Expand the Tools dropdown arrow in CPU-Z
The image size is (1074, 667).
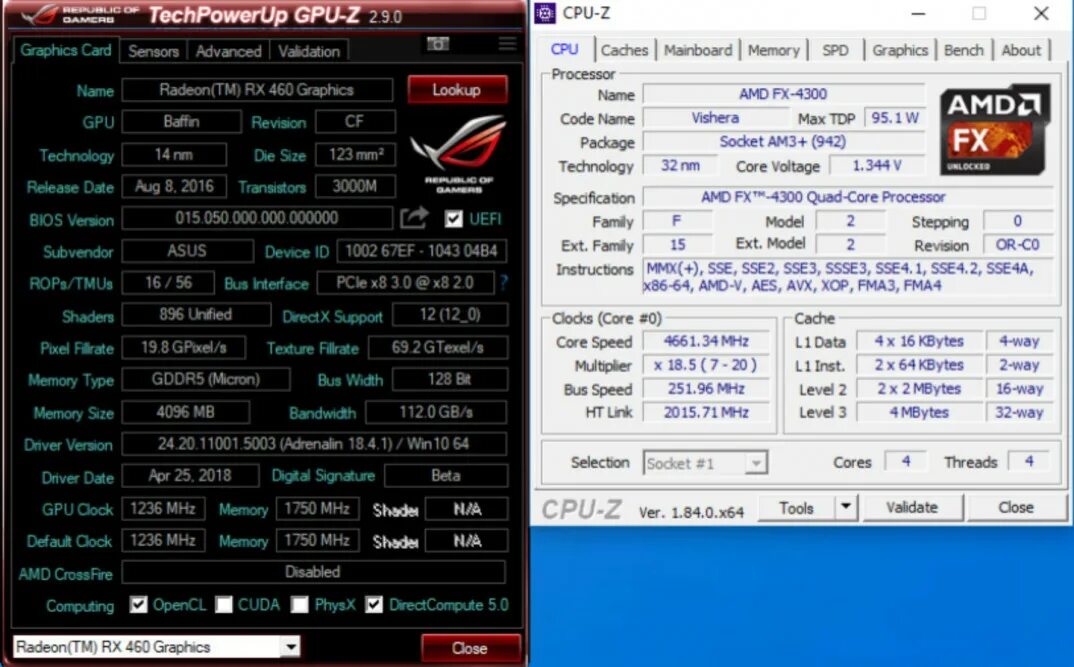(x=845, y=507)
